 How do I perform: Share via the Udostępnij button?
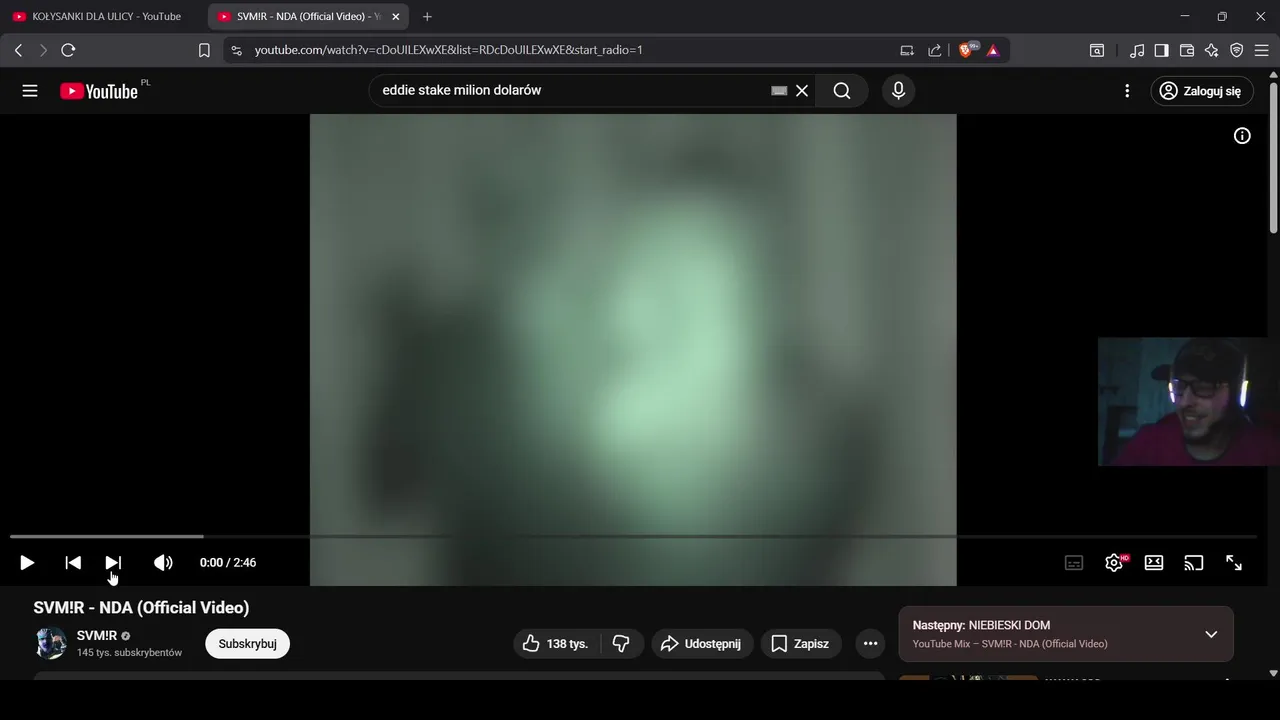(702, 644)
